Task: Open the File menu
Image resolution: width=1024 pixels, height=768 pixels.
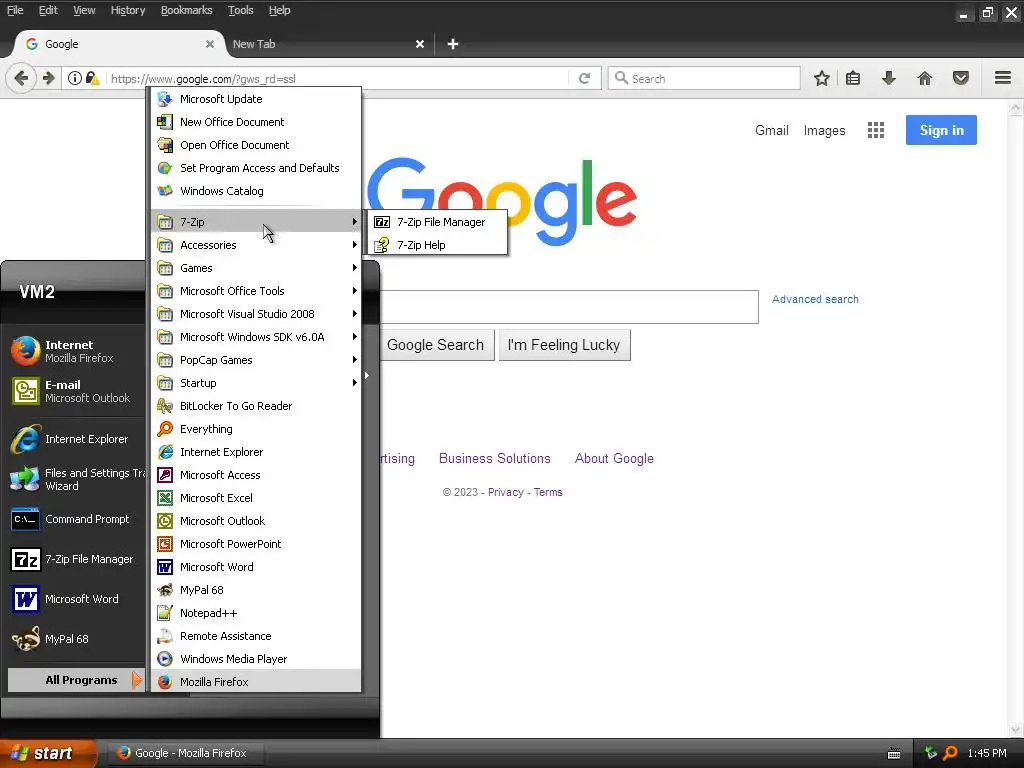Action: coord(15,10)
